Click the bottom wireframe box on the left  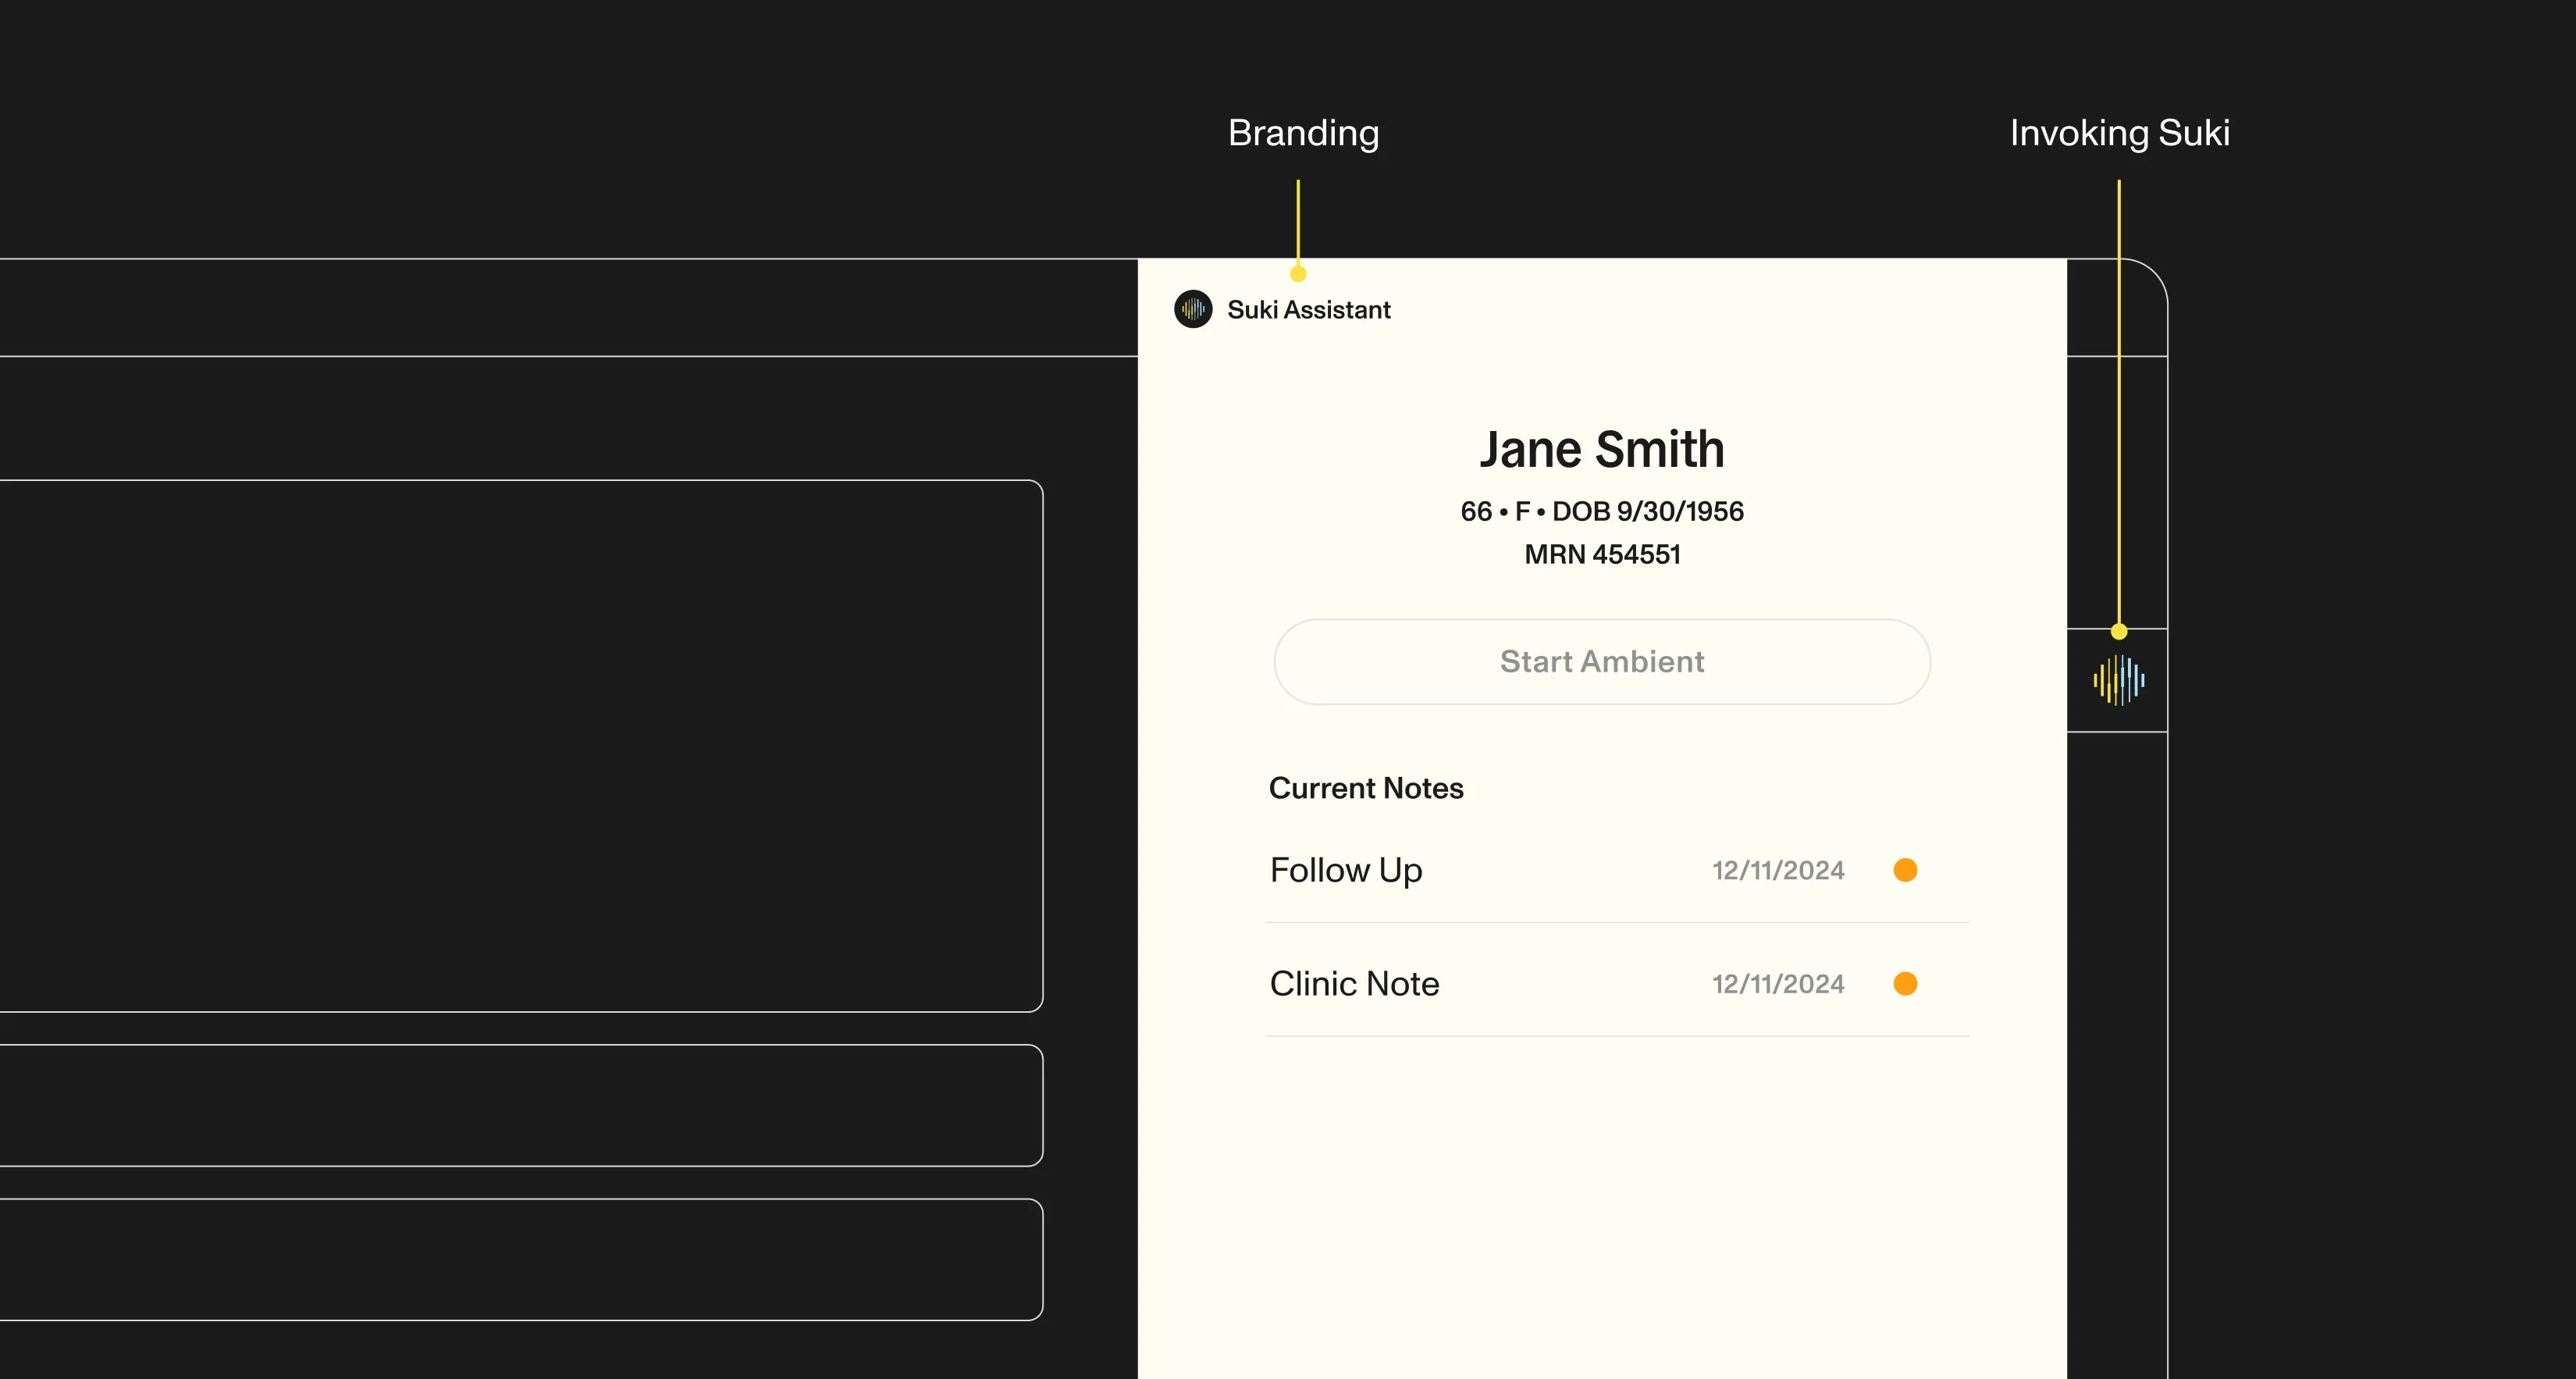(x=520, y=1259)
